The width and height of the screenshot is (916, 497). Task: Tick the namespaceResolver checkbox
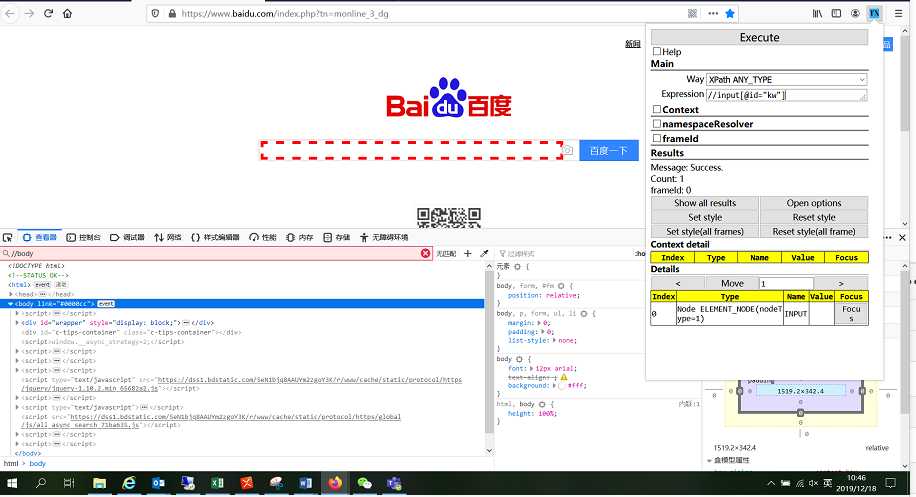coord(657,124)
